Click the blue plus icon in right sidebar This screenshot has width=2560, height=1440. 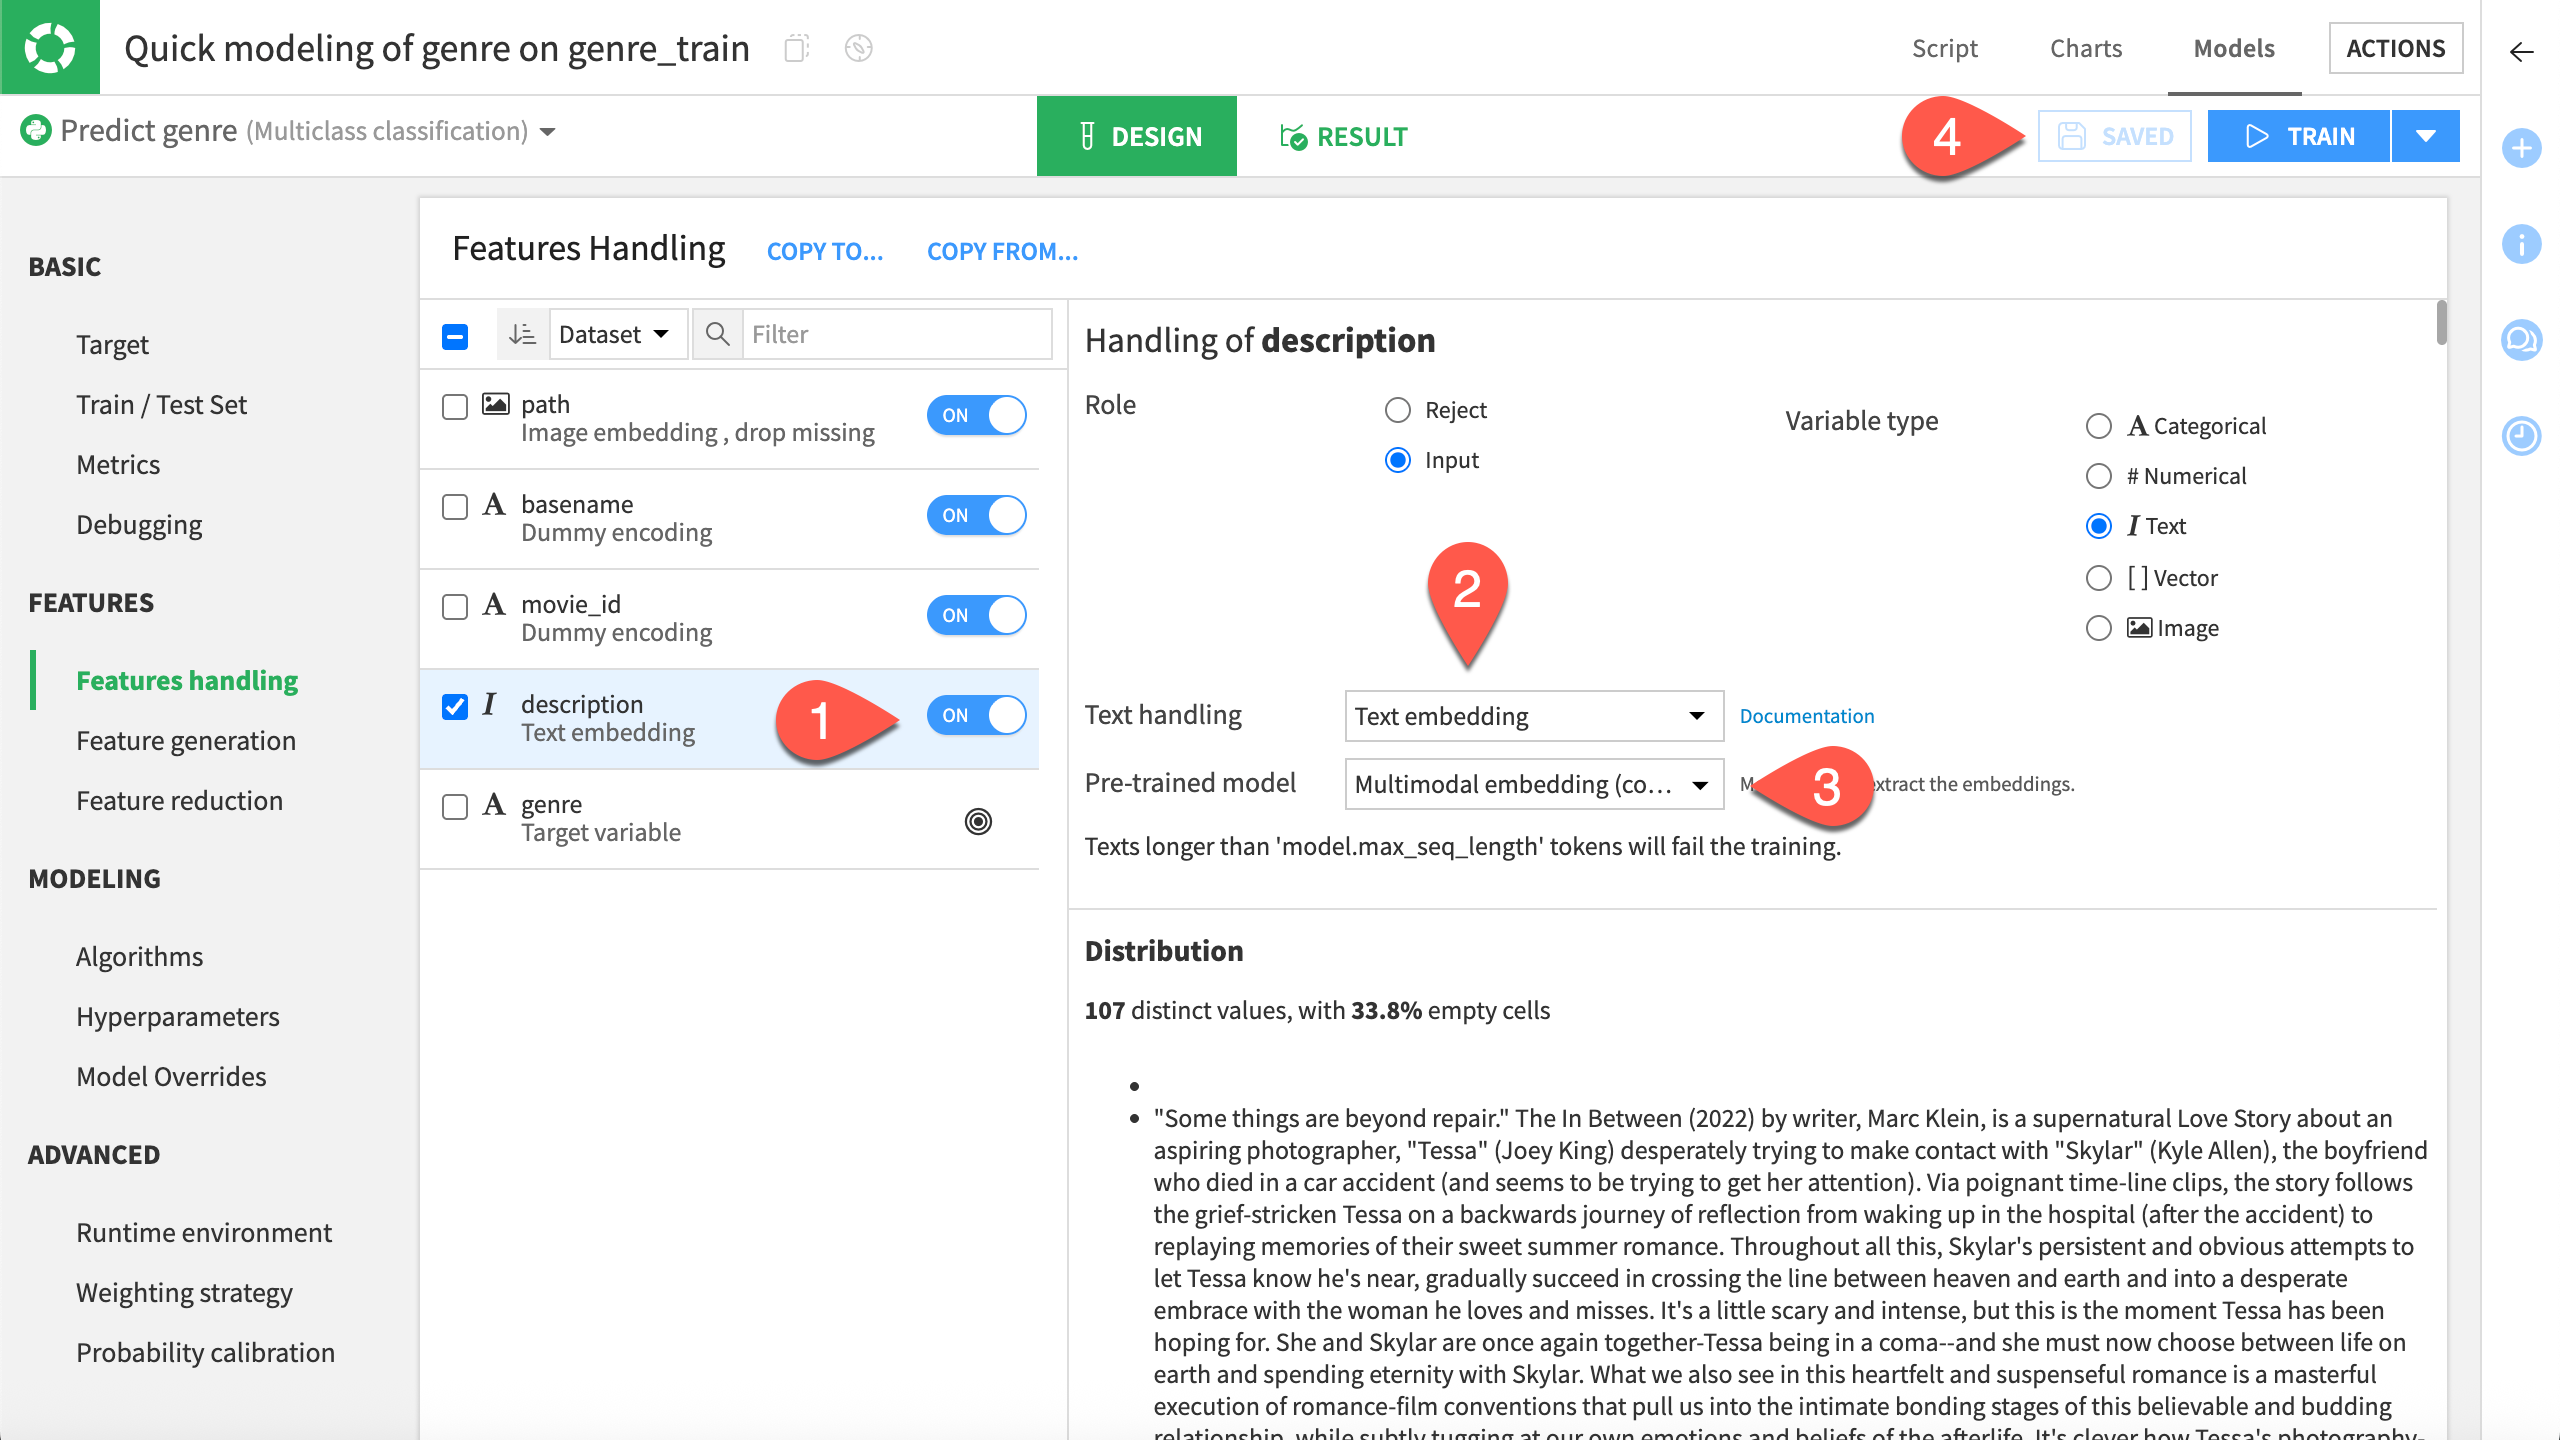point(2522,149)
